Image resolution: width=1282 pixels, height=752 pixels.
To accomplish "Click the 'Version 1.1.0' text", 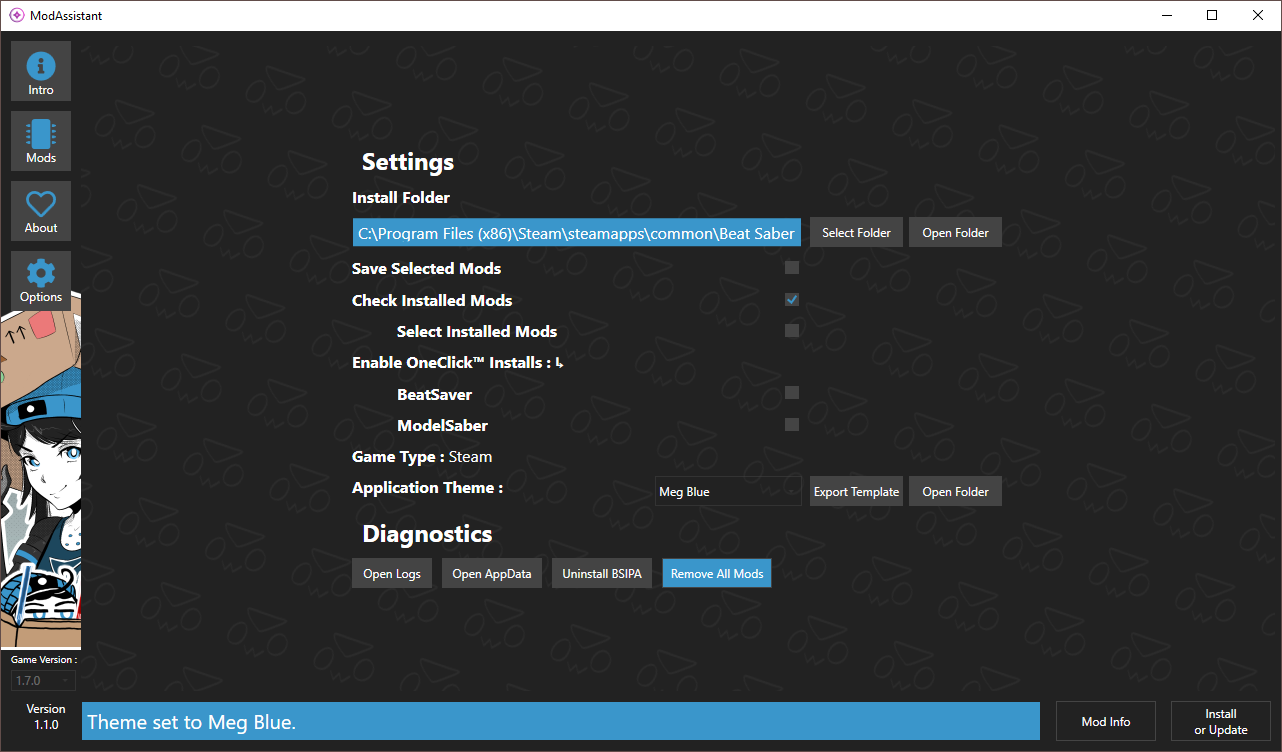I will pyautogui.click(x=46, y=716).
